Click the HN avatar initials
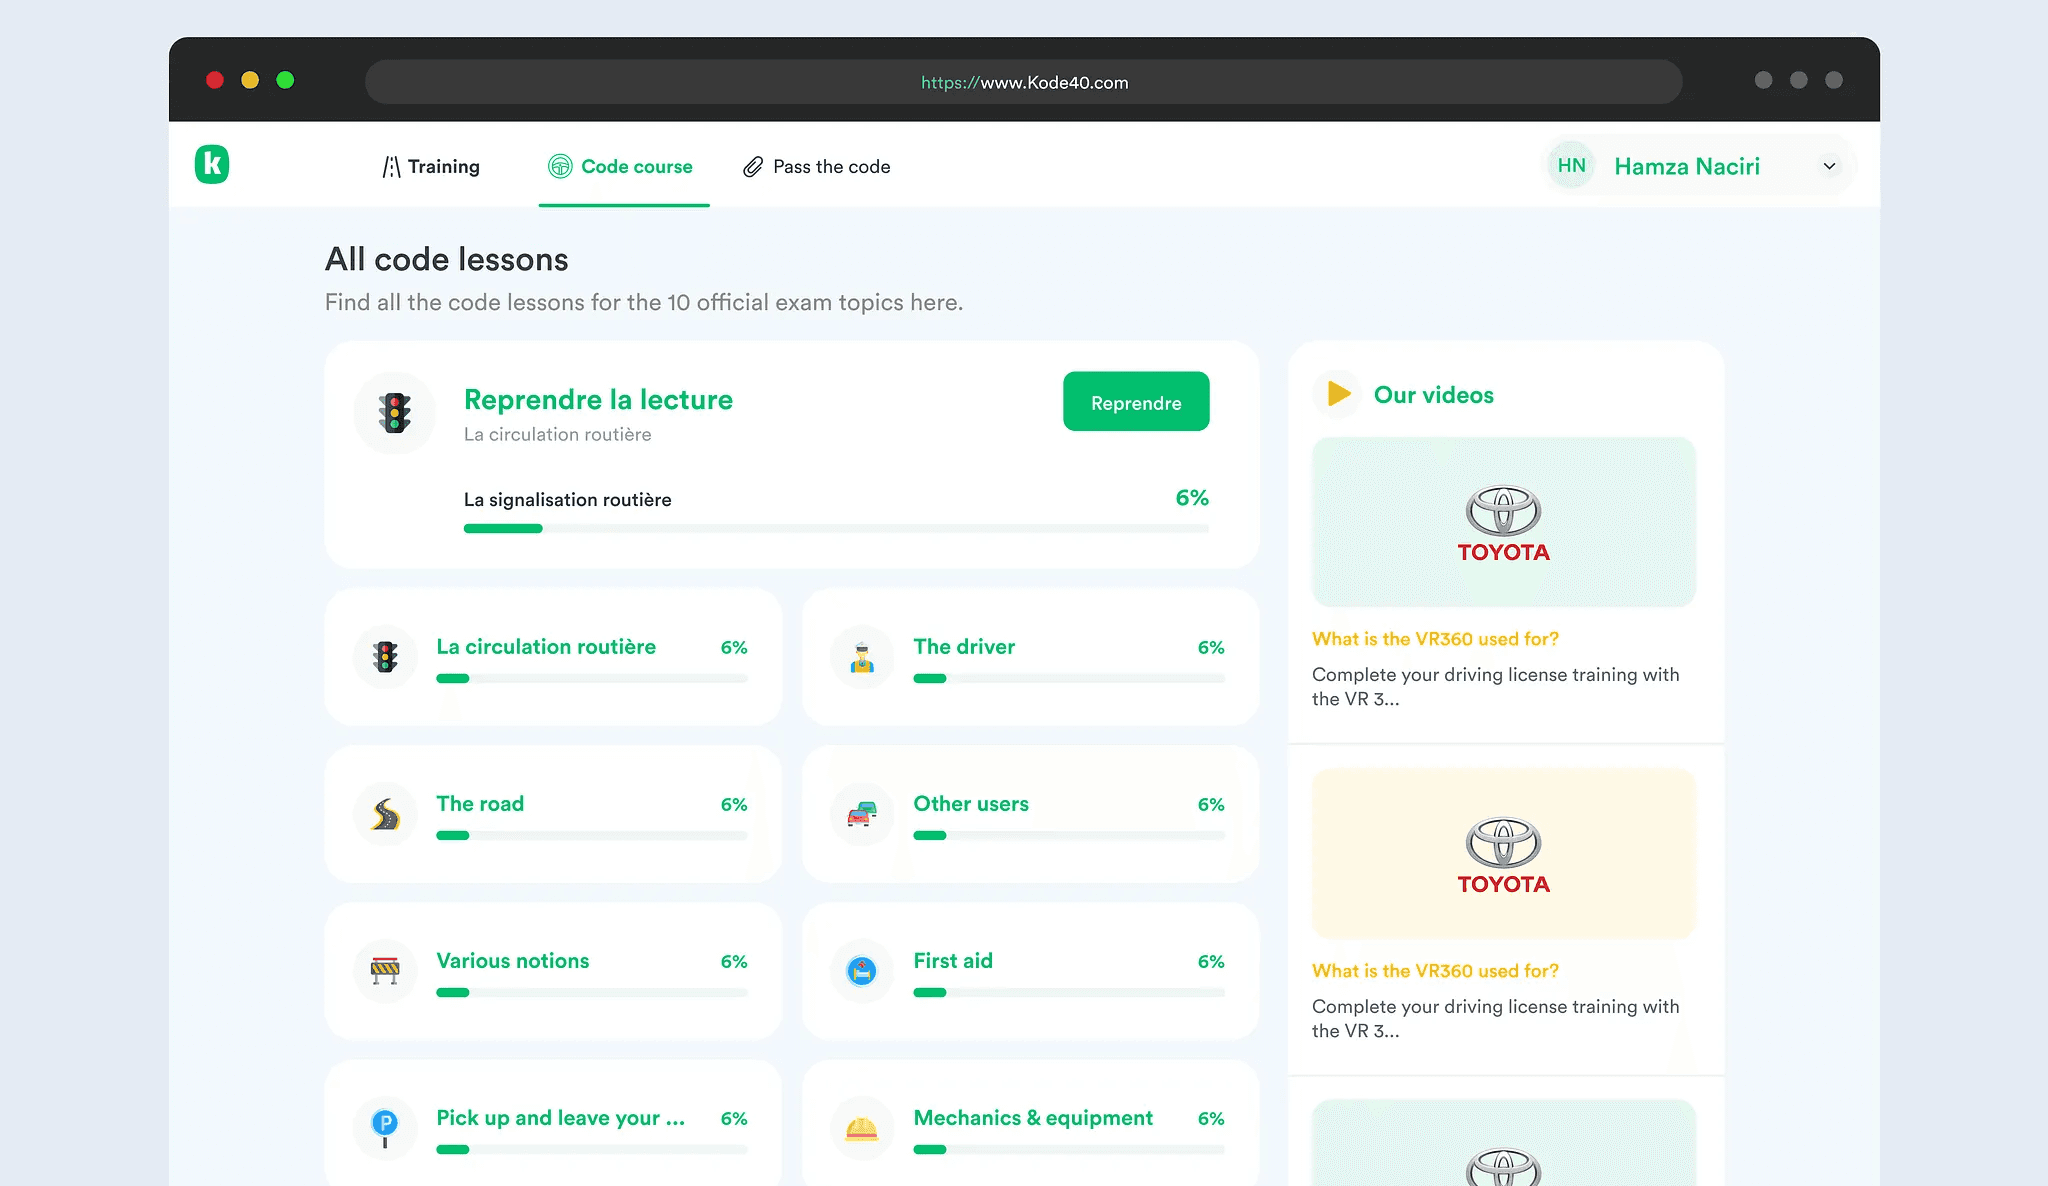Image resolution: width=2048 pixels, height=1186 pixels. 1571,166
